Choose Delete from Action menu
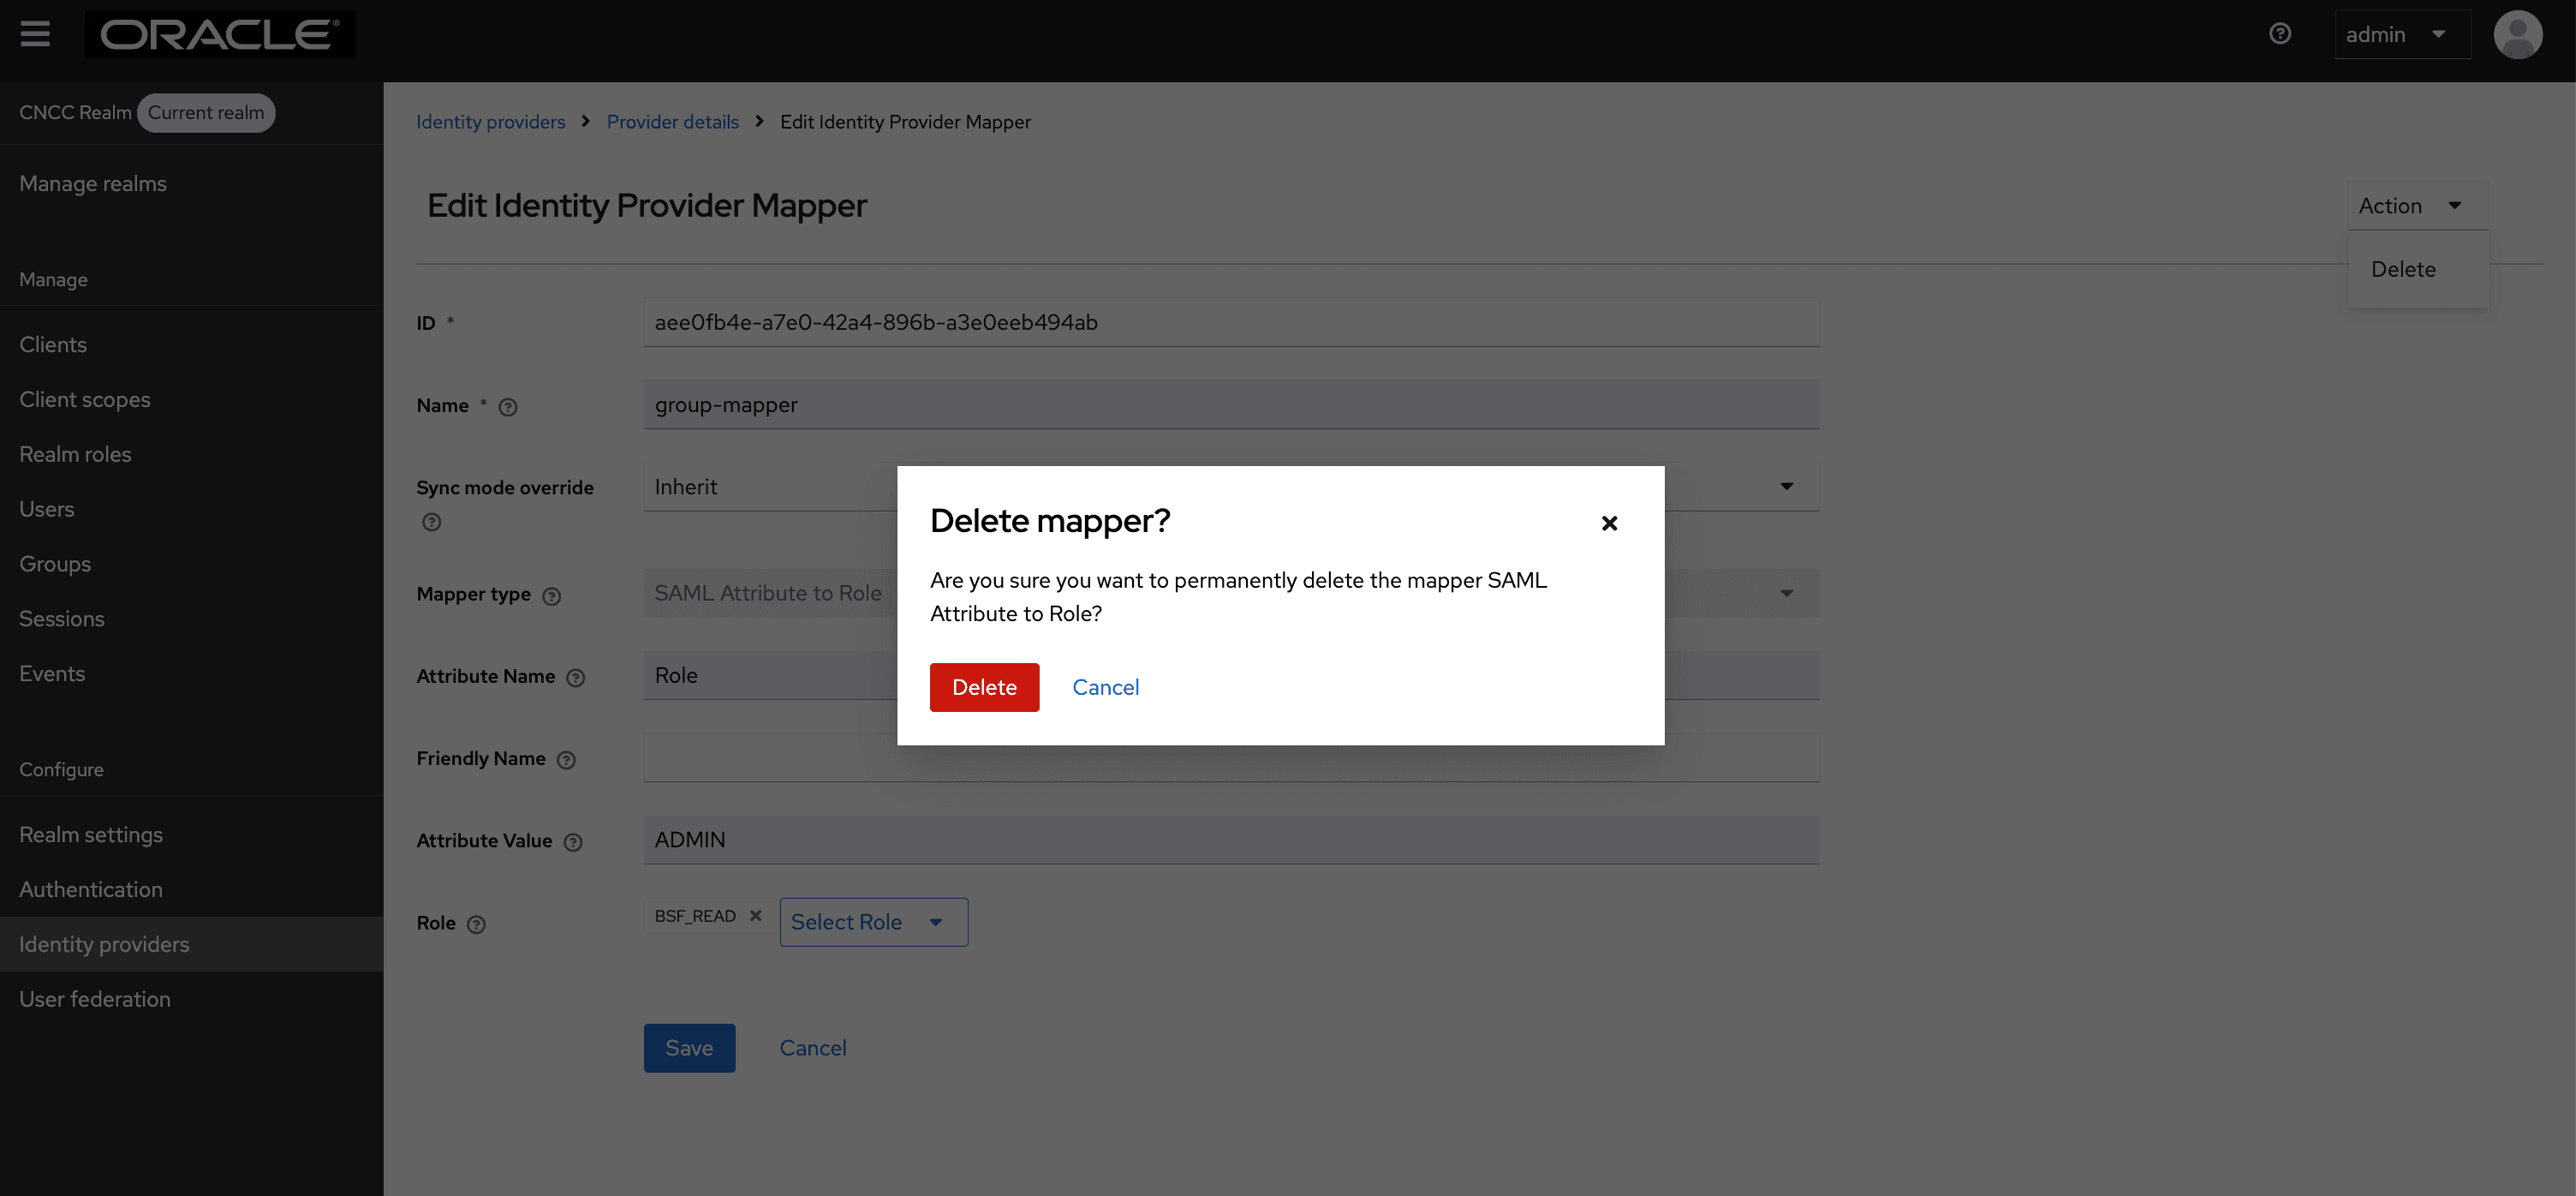This screenshot has height=1196, width=2576. pos(2403,269)
